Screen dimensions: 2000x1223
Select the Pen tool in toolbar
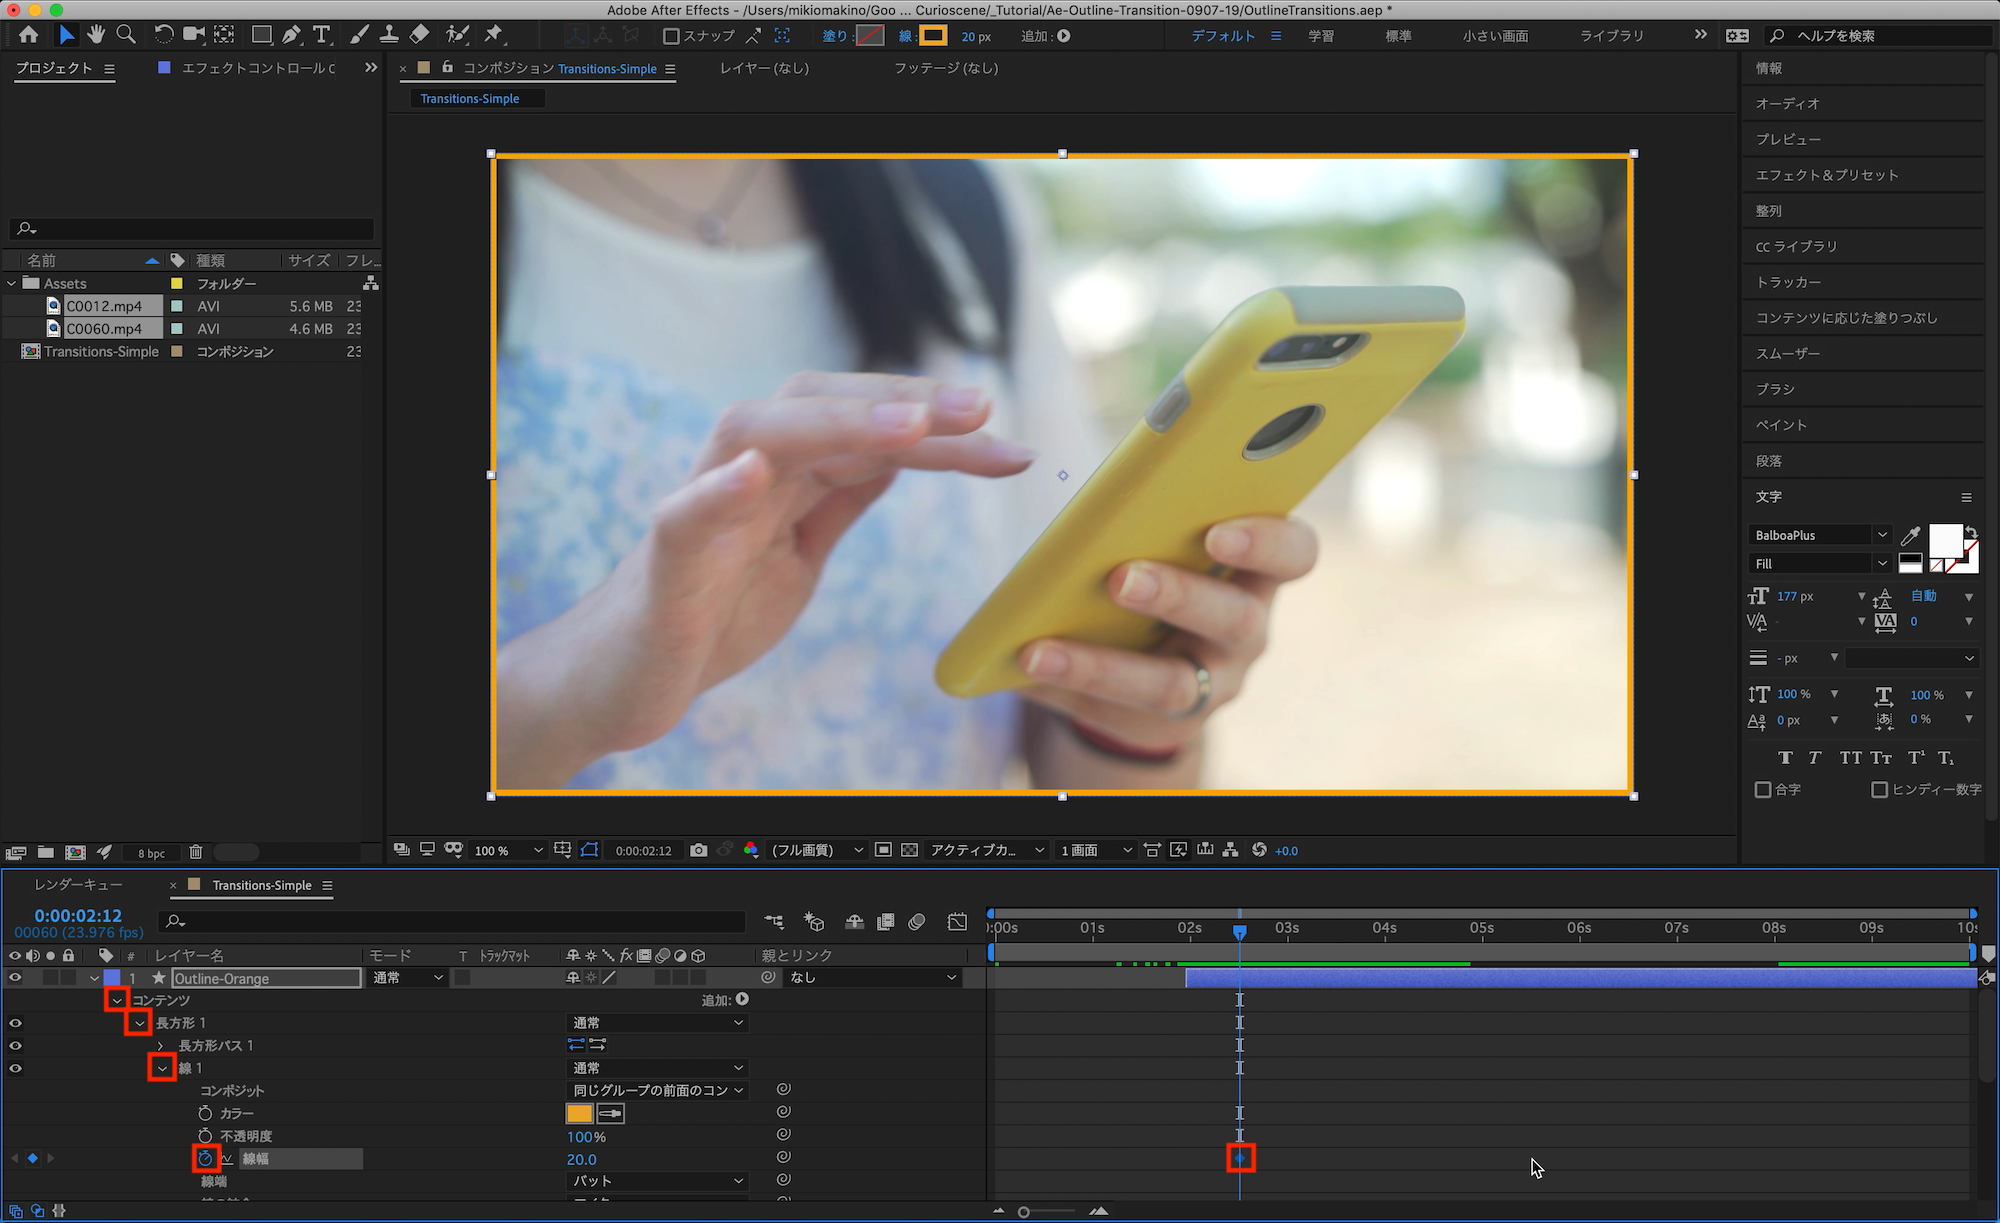[x=291, y=35]
